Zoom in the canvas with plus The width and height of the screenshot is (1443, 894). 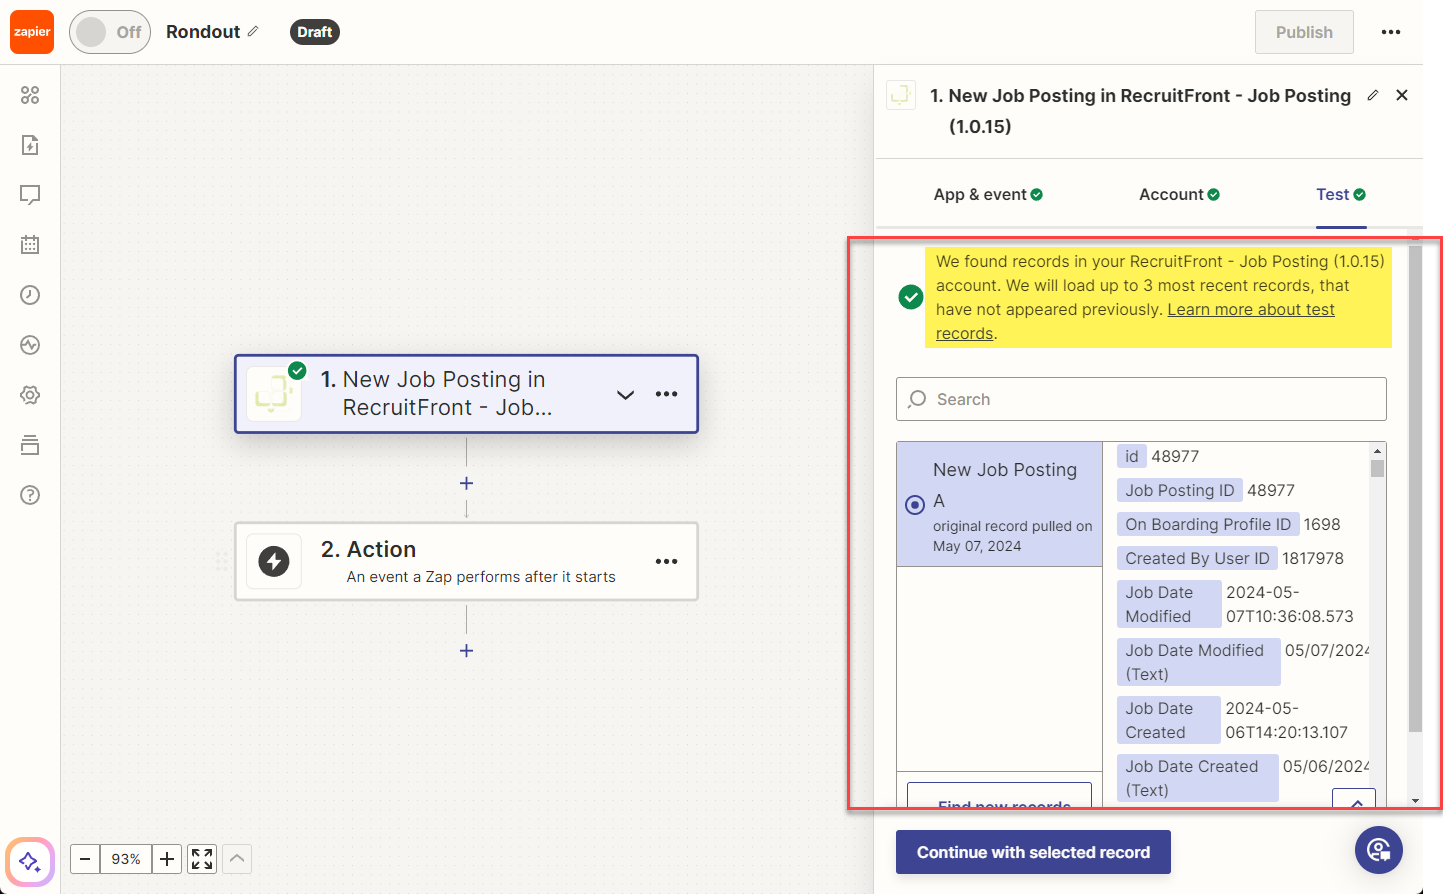coord(167,859)
